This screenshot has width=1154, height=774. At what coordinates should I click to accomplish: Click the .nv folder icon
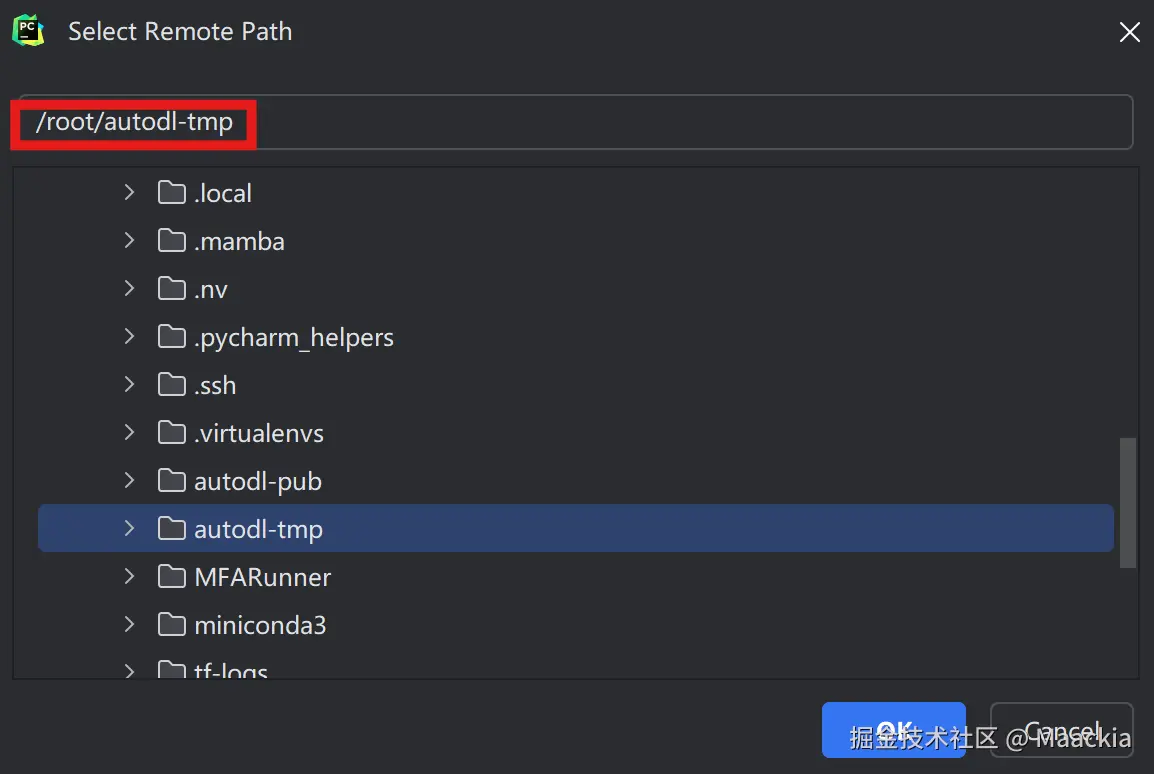[x=172, y=289]
